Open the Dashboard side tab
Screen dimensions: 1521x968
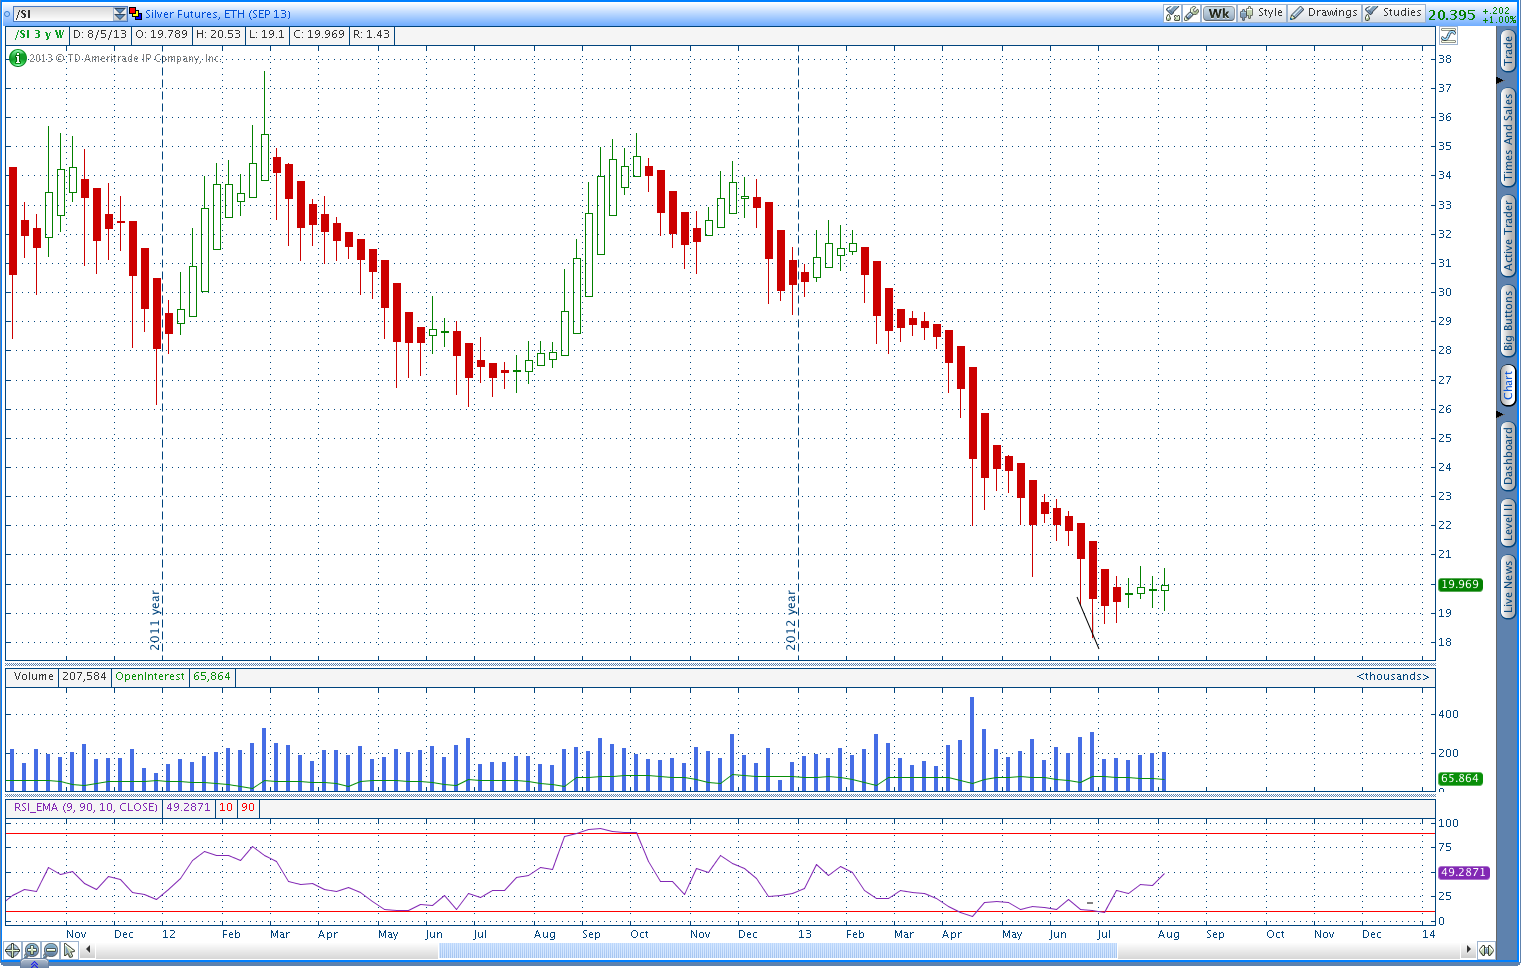[x=1508, y=456]
